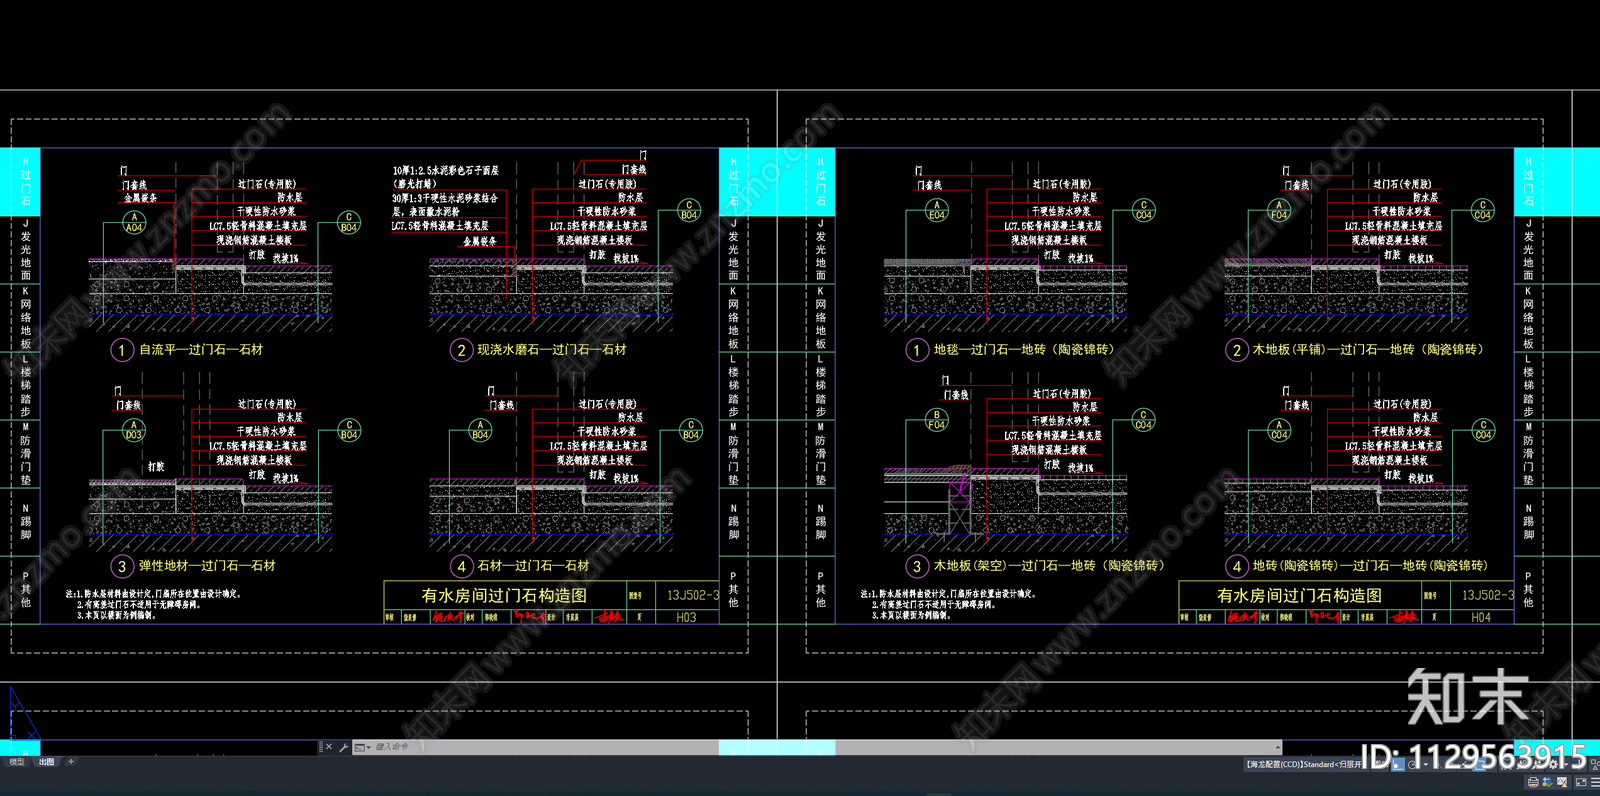This screenshot has width=1600, height=796.
Task: Select sheet number H03 in title block
Action: click(x=686, y=618)
